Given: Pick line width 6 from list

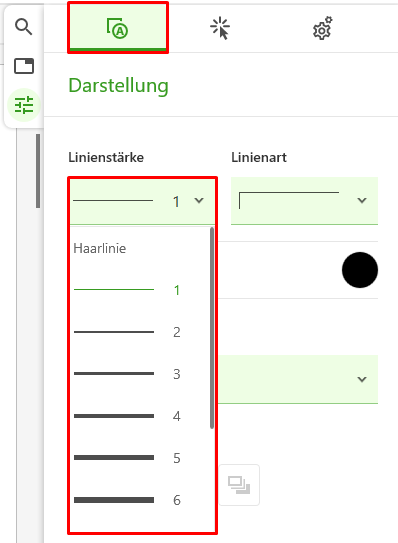Looking at the screenshot, I should click(140, 500).
